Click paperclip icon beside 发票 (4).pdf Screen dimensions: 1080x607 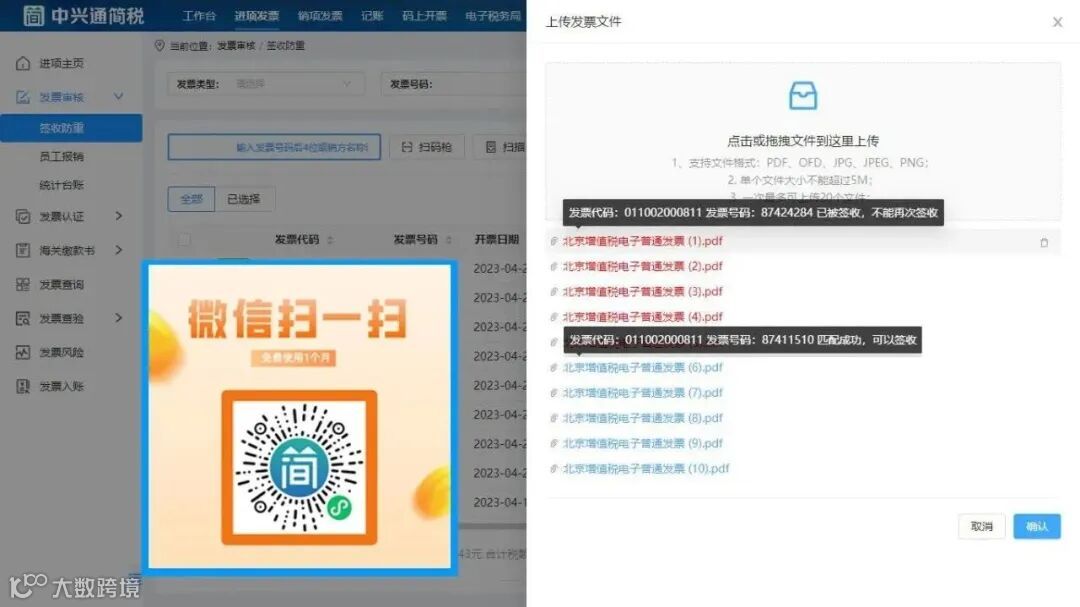pos(554,317)
